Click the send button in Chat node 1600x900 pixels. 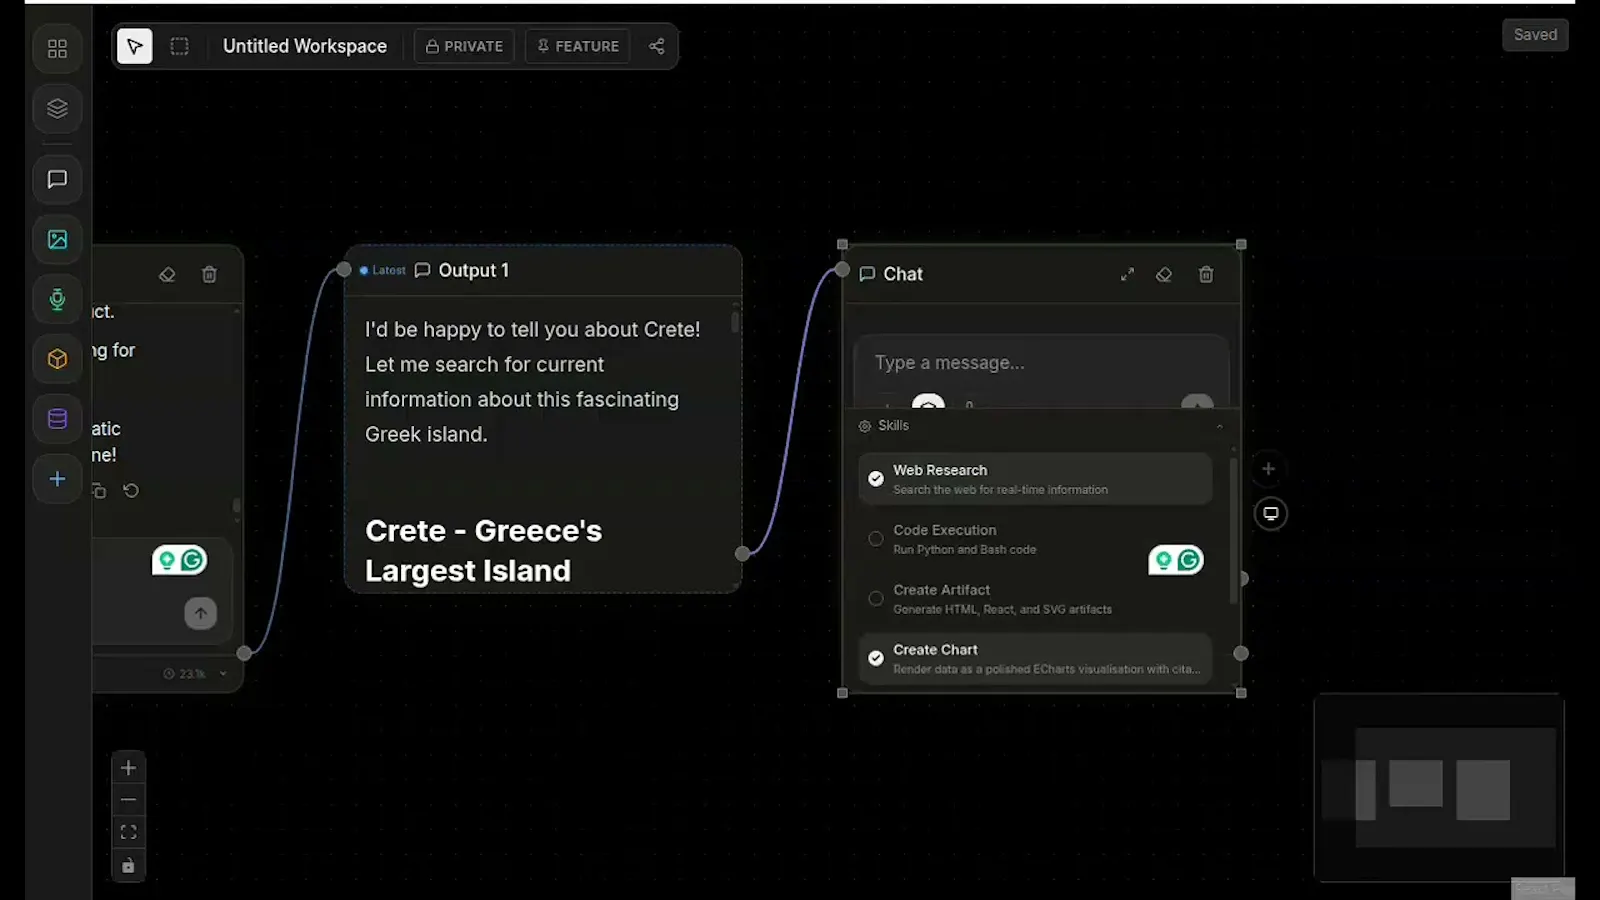tap(1197, 402)
